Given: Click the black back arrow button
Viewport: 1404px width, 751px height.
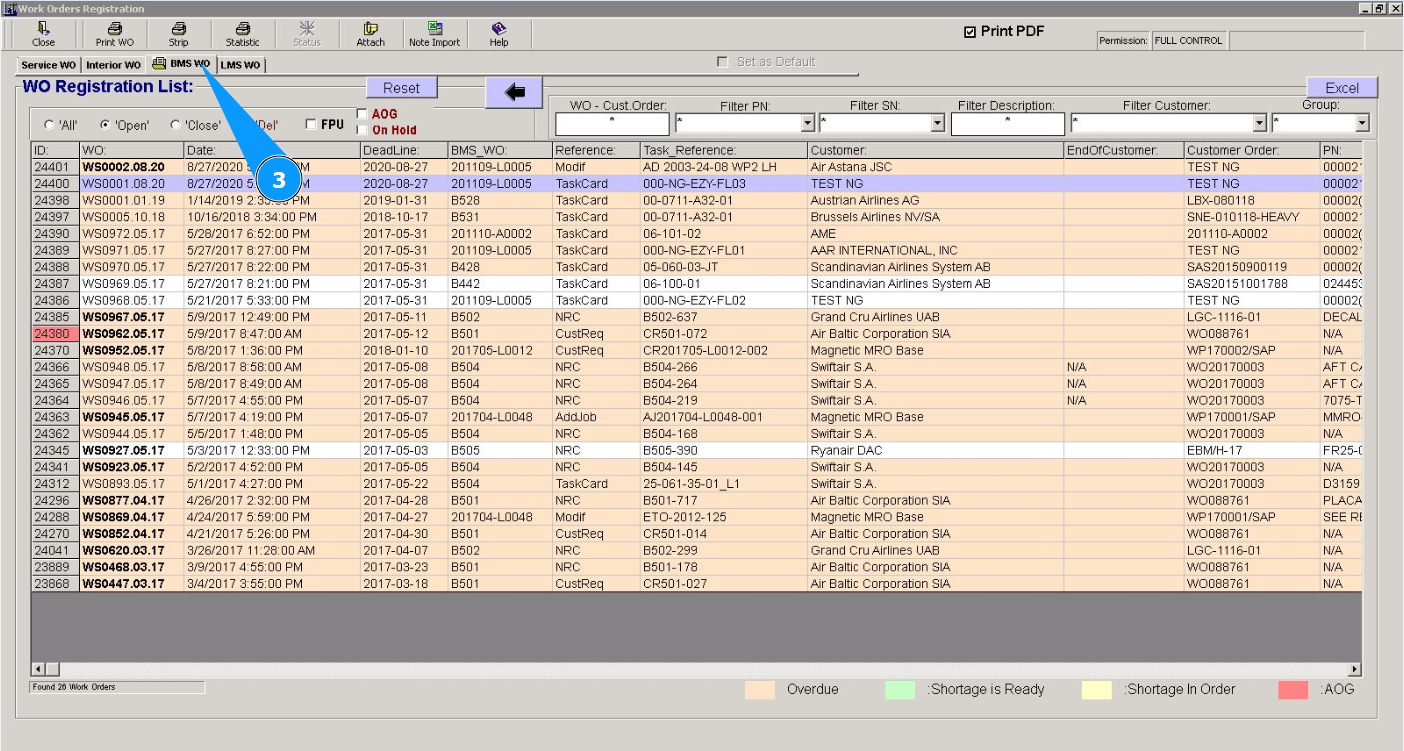Looking at the screenshot, I should (514, 92).
